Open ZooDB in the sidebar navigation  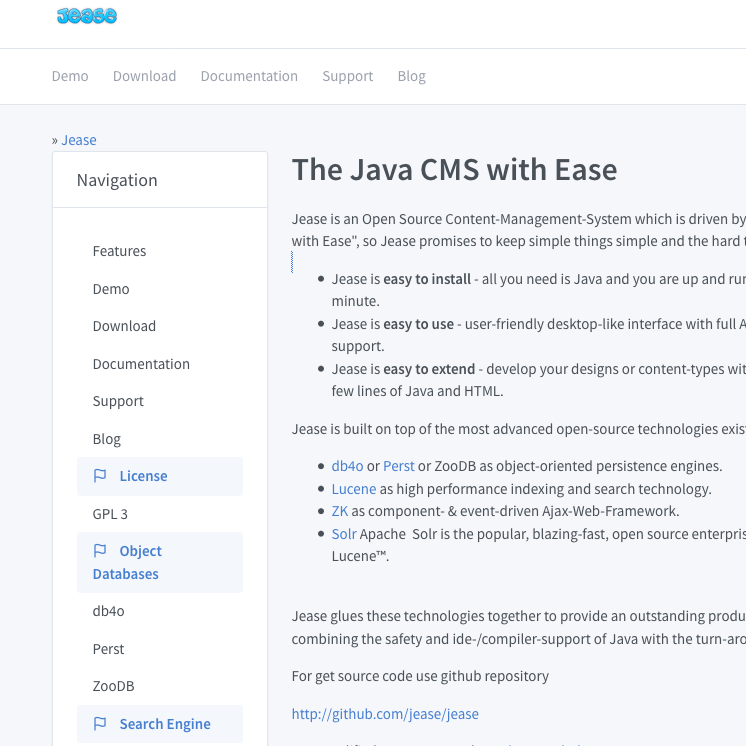point(113,687)
